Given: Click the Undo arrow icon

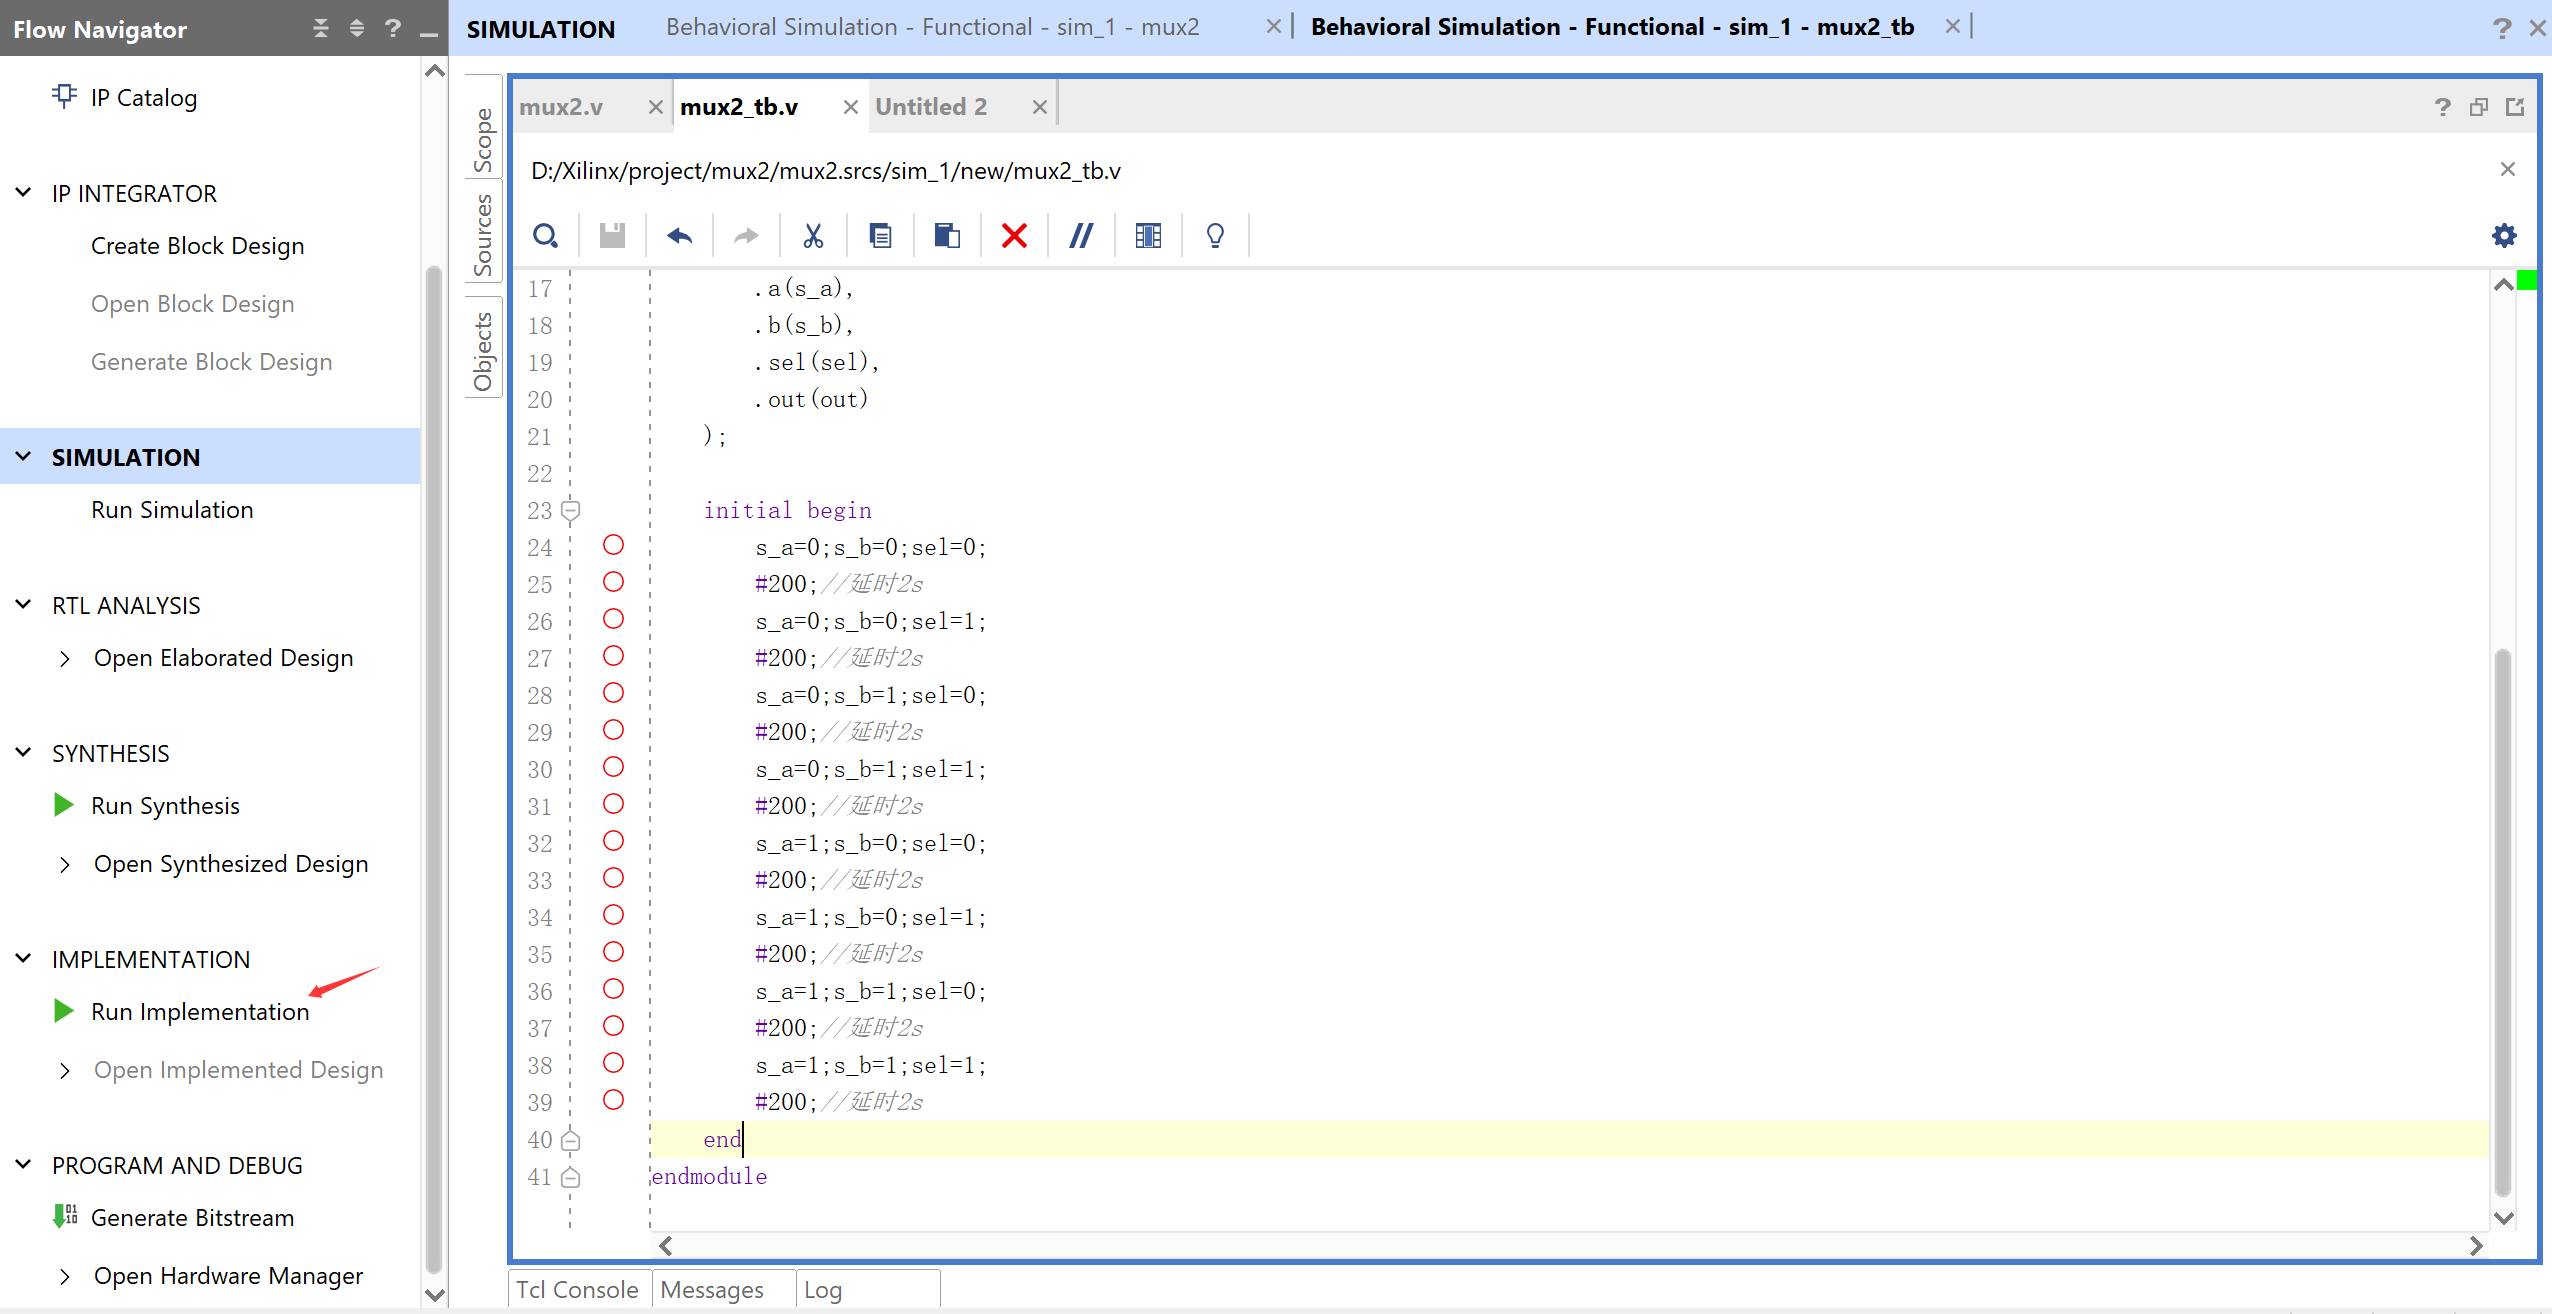Looking at the screenshot, I should (x=679, y=236).
